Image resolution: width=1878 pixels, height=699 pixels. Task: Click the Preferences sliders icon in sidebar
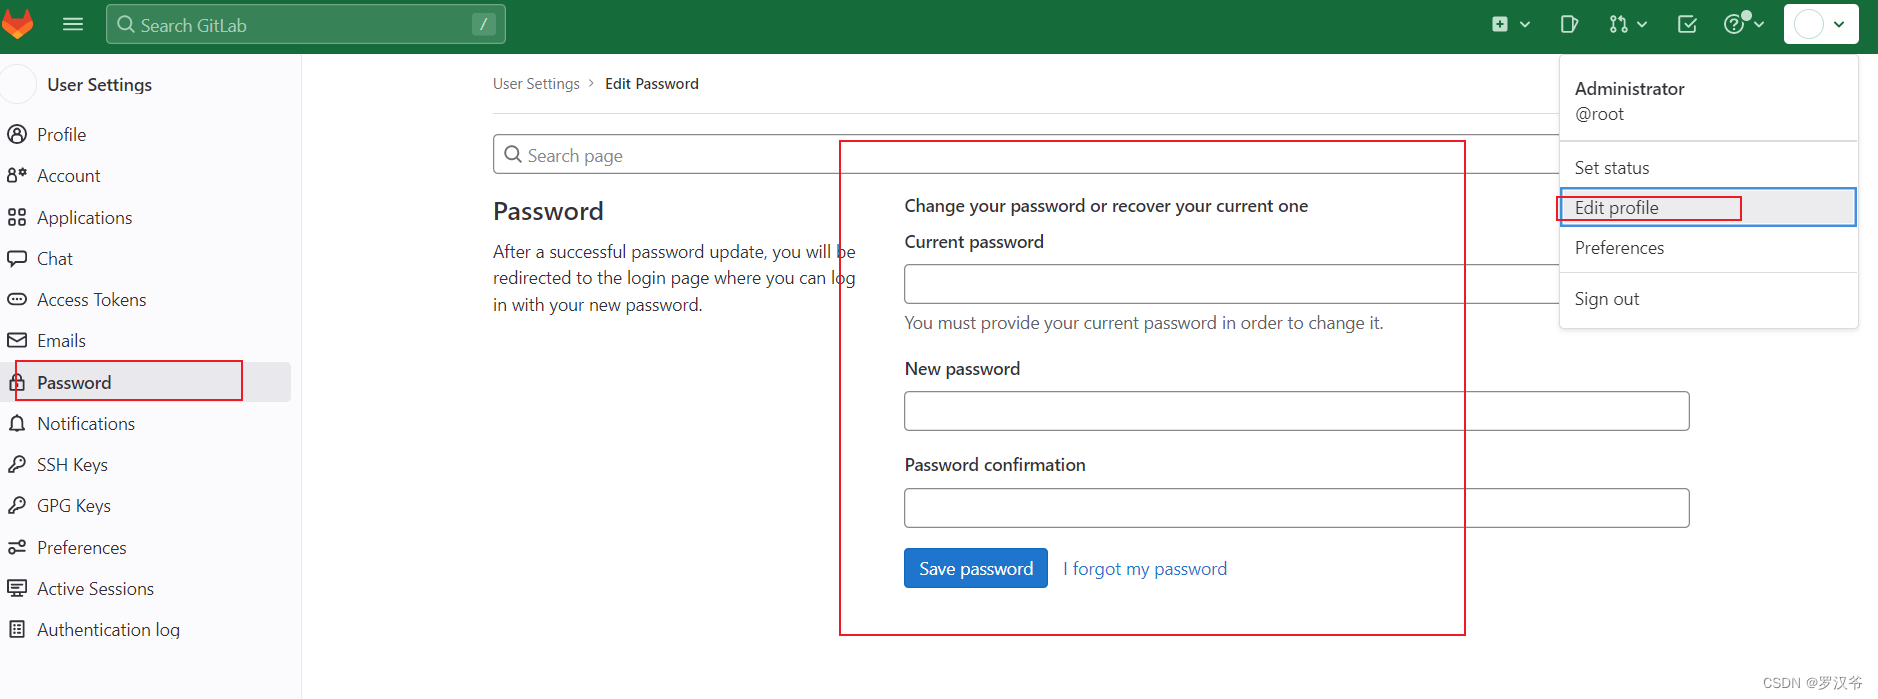point(17,547)
